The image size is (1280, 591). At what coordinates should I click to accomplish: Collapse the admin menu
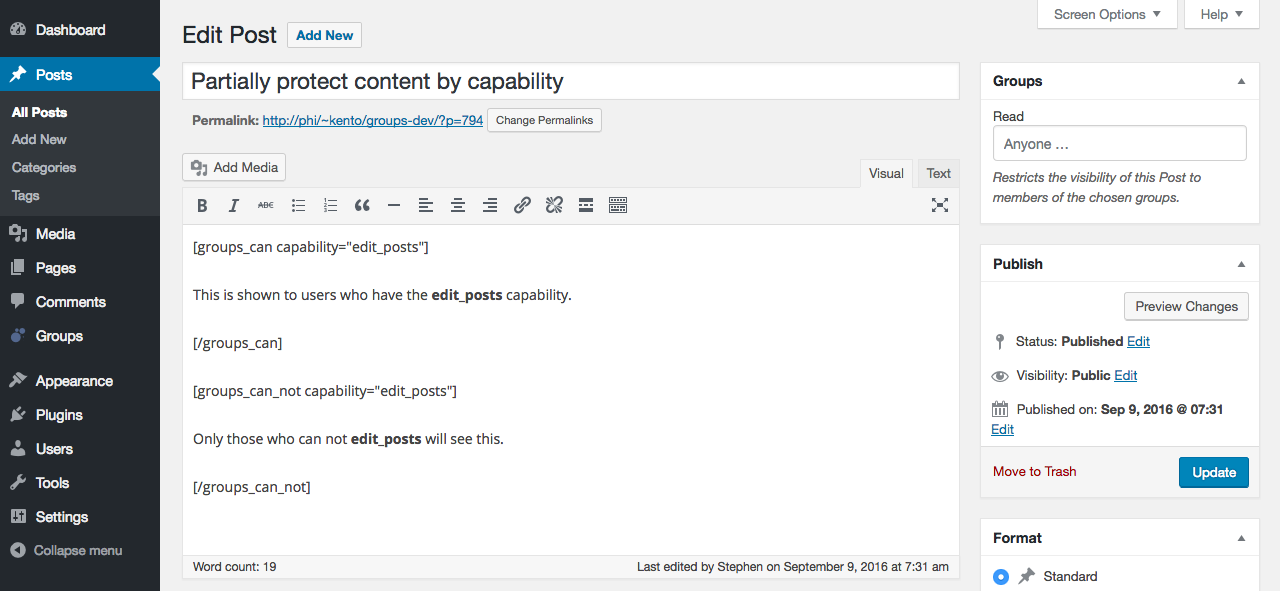pyautogui.click(x=66, y=550)
